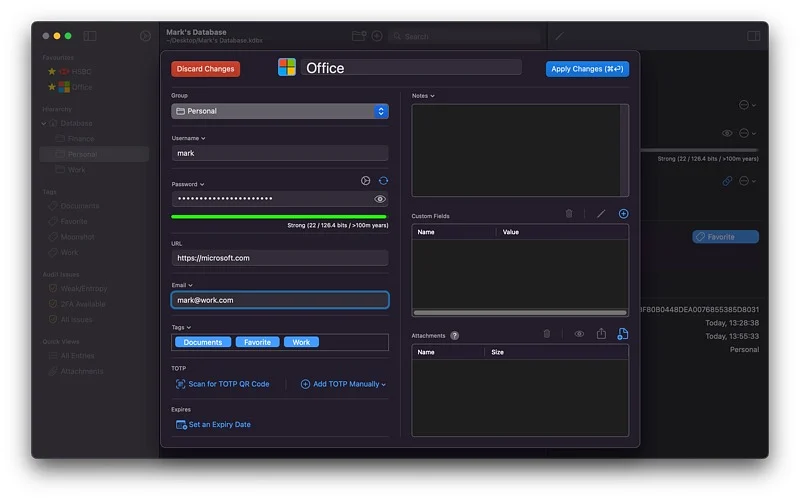
Task: Reveal the password with the eye icon
Action: [x=380, y=199]
